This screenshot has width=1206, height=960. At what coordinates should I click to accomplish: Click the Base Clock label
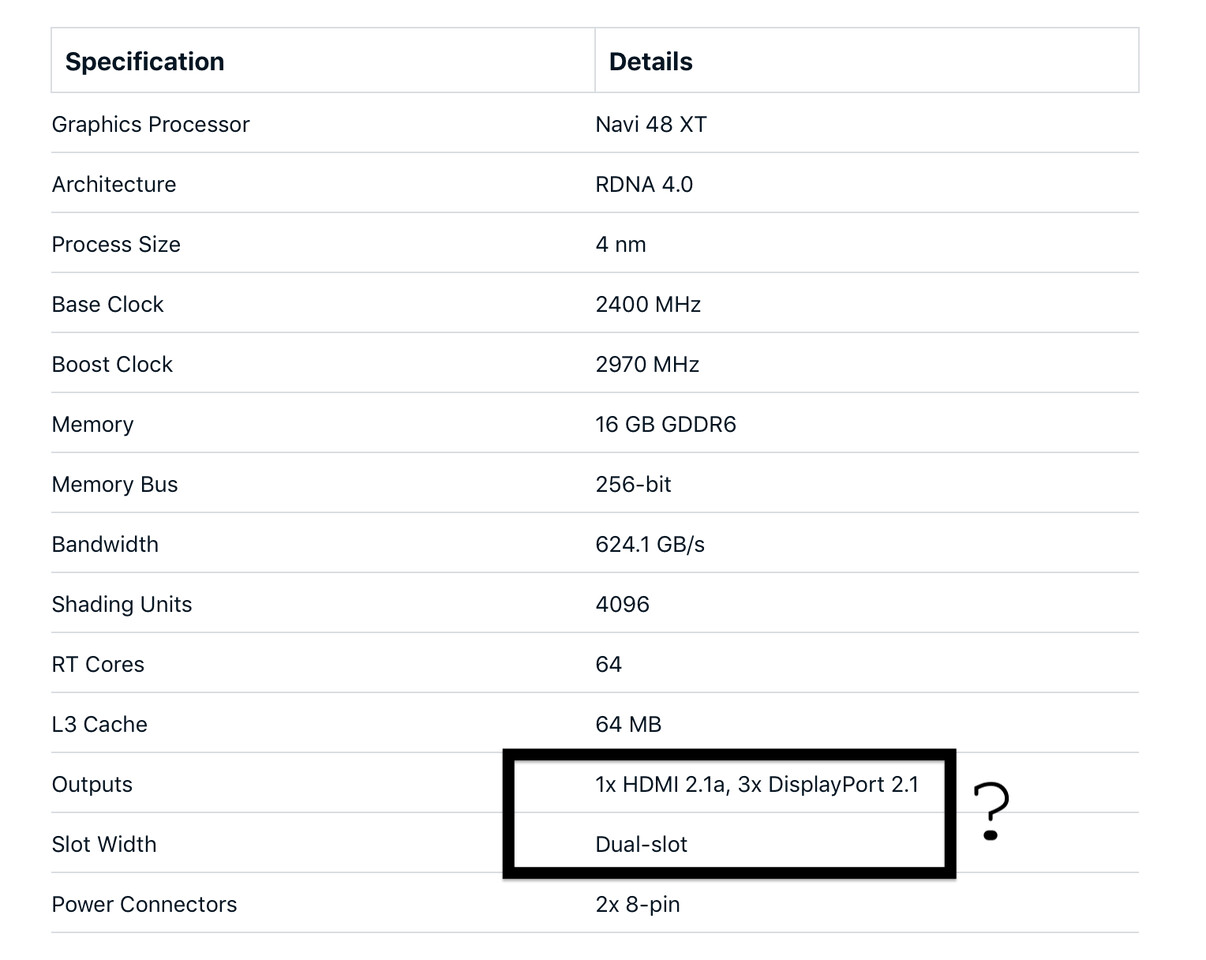pos(108,305)
